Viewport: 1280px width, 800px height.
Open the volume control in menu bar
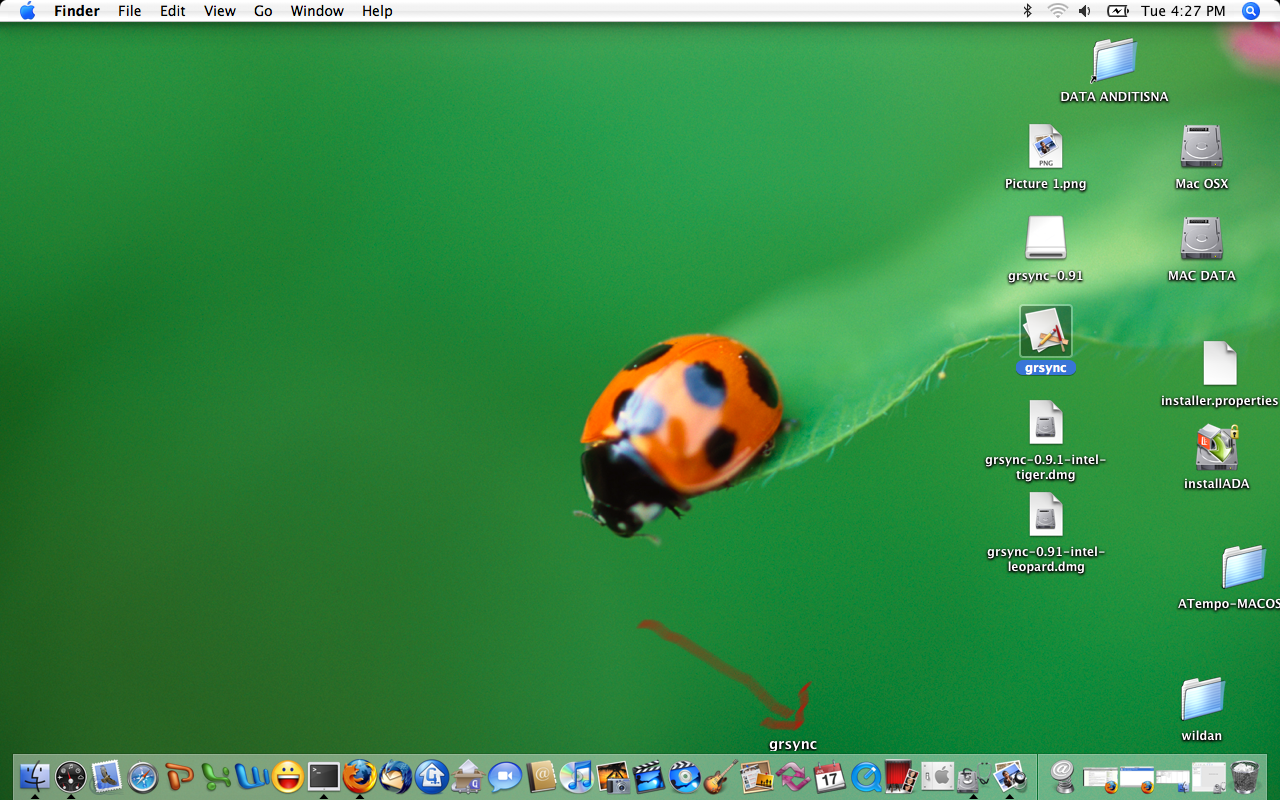1085,11
